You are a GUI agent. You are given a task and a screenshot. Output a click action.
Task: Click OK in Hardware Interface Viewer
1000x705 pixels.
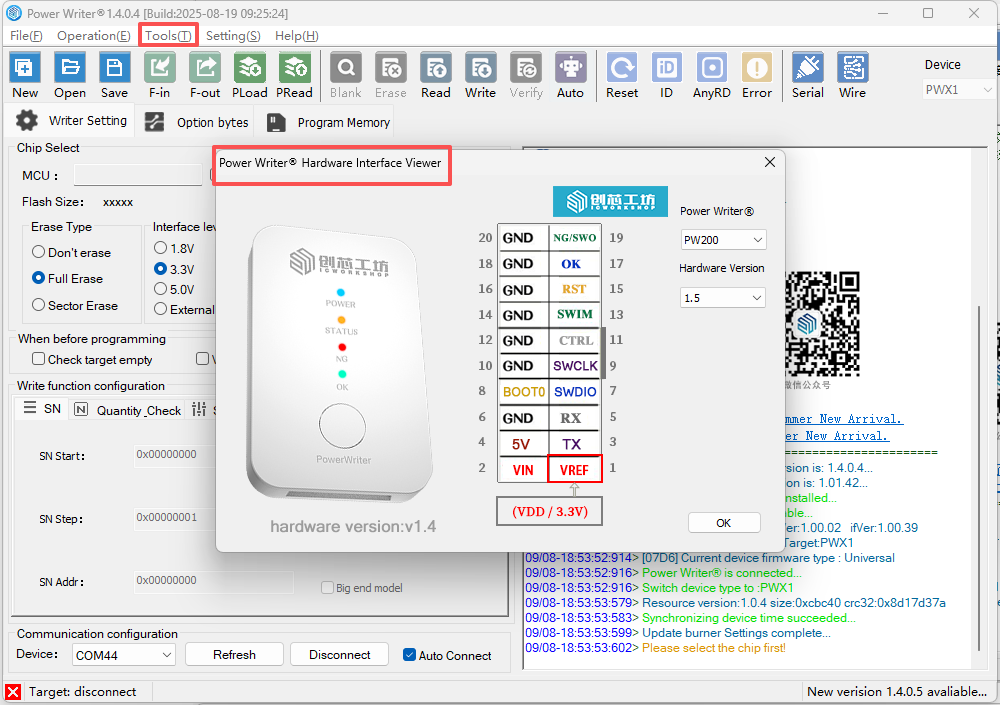pos(724,523)
